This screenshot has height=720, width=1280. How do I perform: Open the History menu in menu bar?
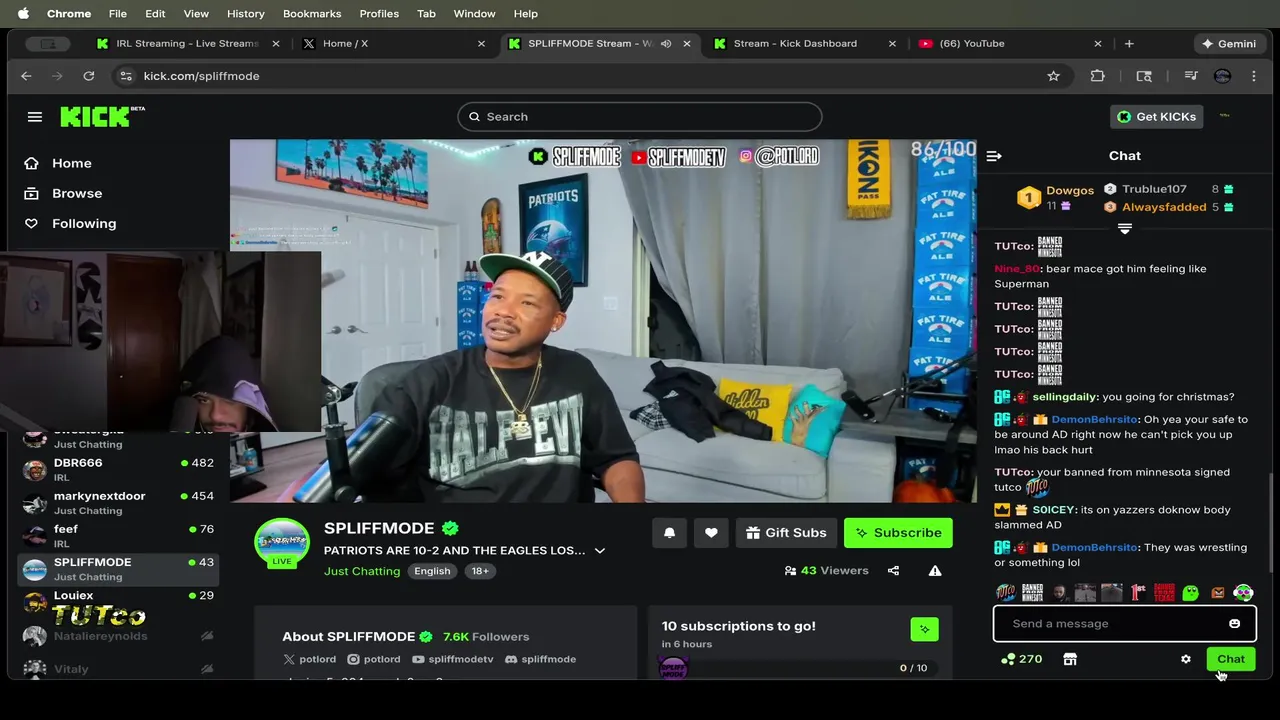[245, 14]
